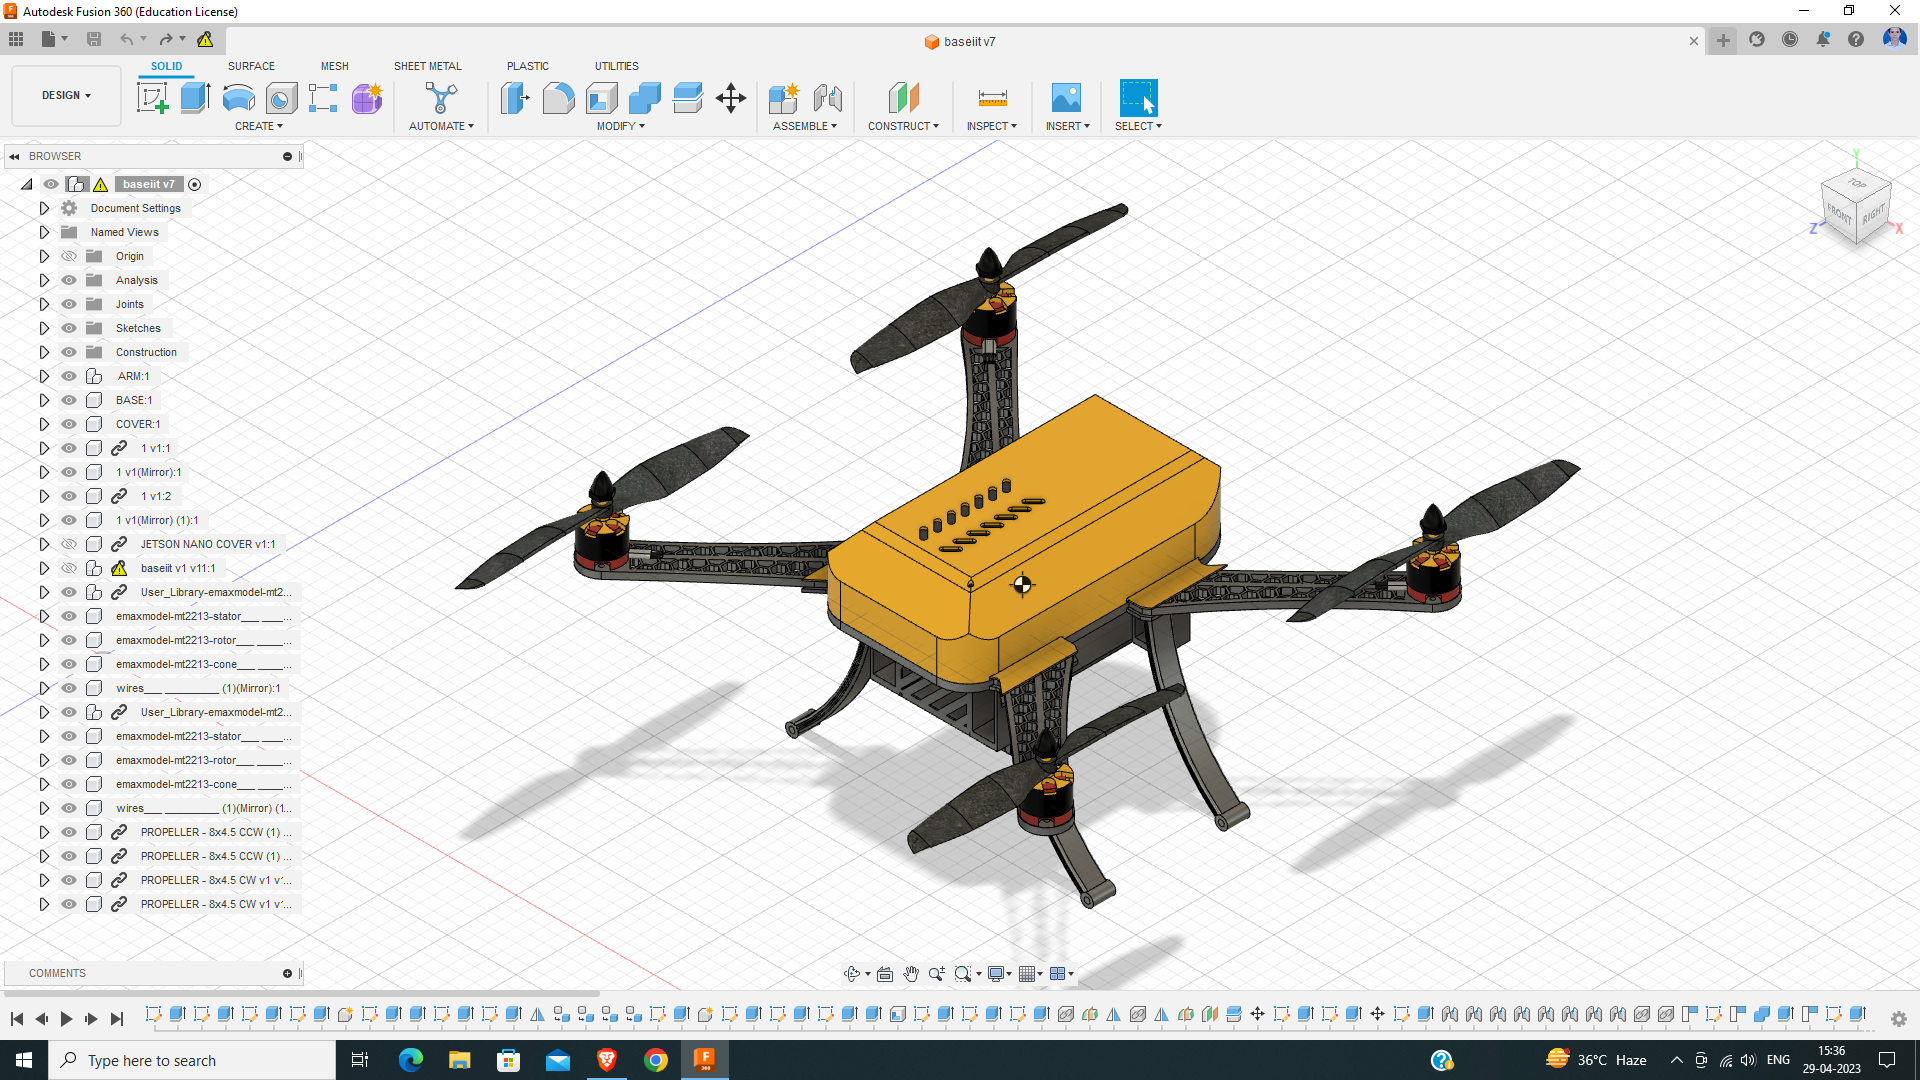This screenshot has height=1080, width=1920.
Task: Open the INSPECT menu label
Action: point(991,126)
